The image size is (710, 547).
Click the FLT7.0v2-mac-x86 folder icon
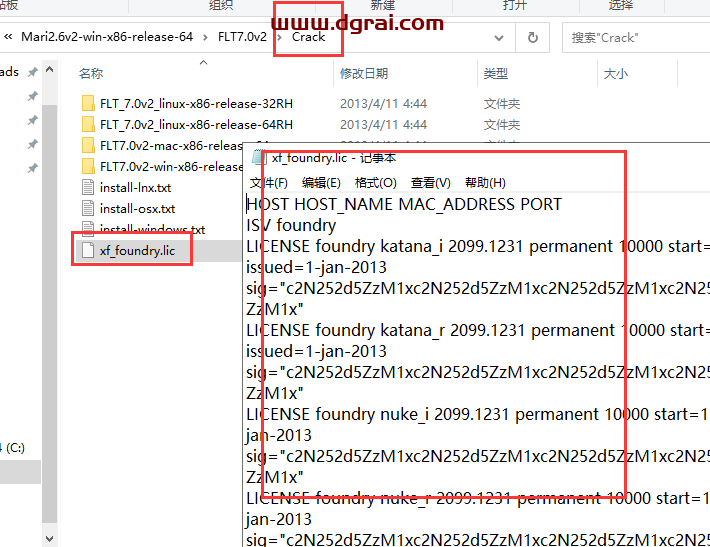88,146
